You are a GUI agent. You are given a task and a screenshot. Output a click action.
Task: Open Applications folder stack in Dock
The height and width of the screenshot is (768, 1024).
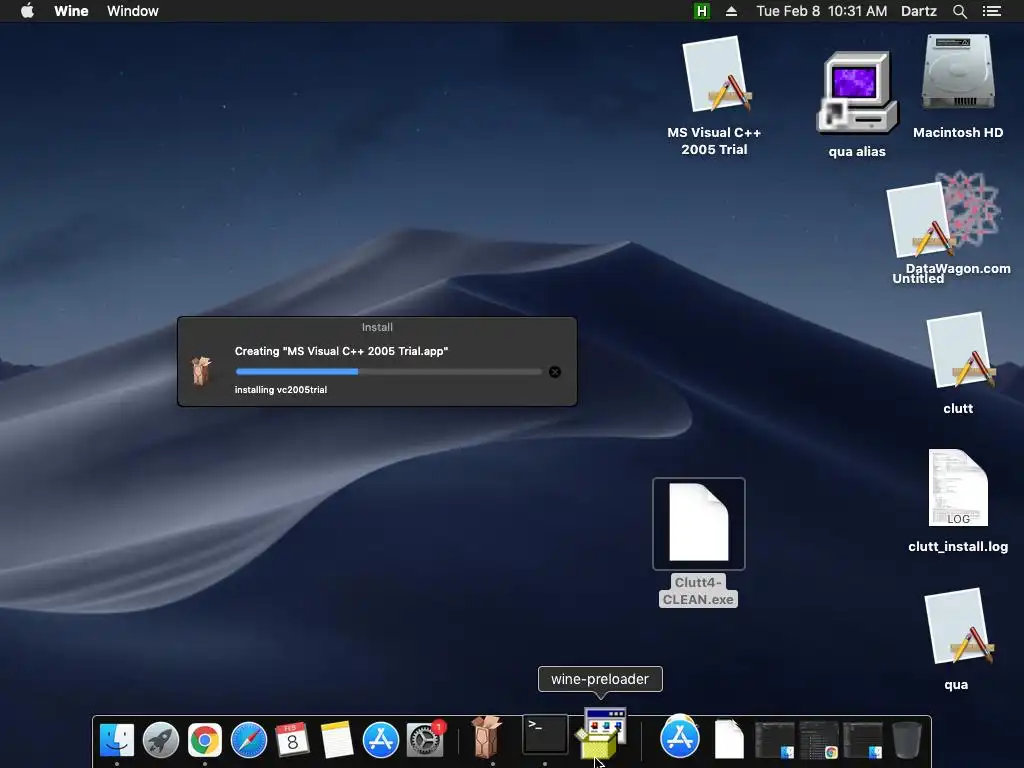680,737
